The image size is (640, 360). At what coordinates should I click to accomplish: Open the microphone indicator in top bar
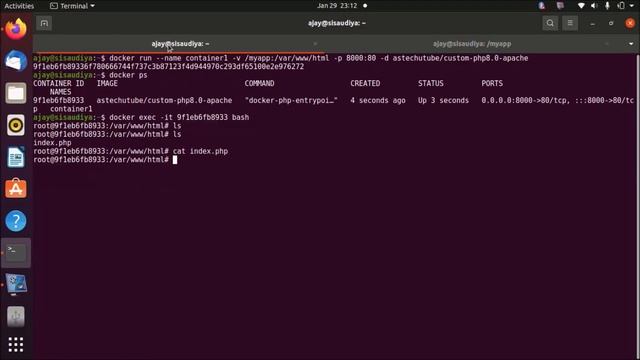607,6
